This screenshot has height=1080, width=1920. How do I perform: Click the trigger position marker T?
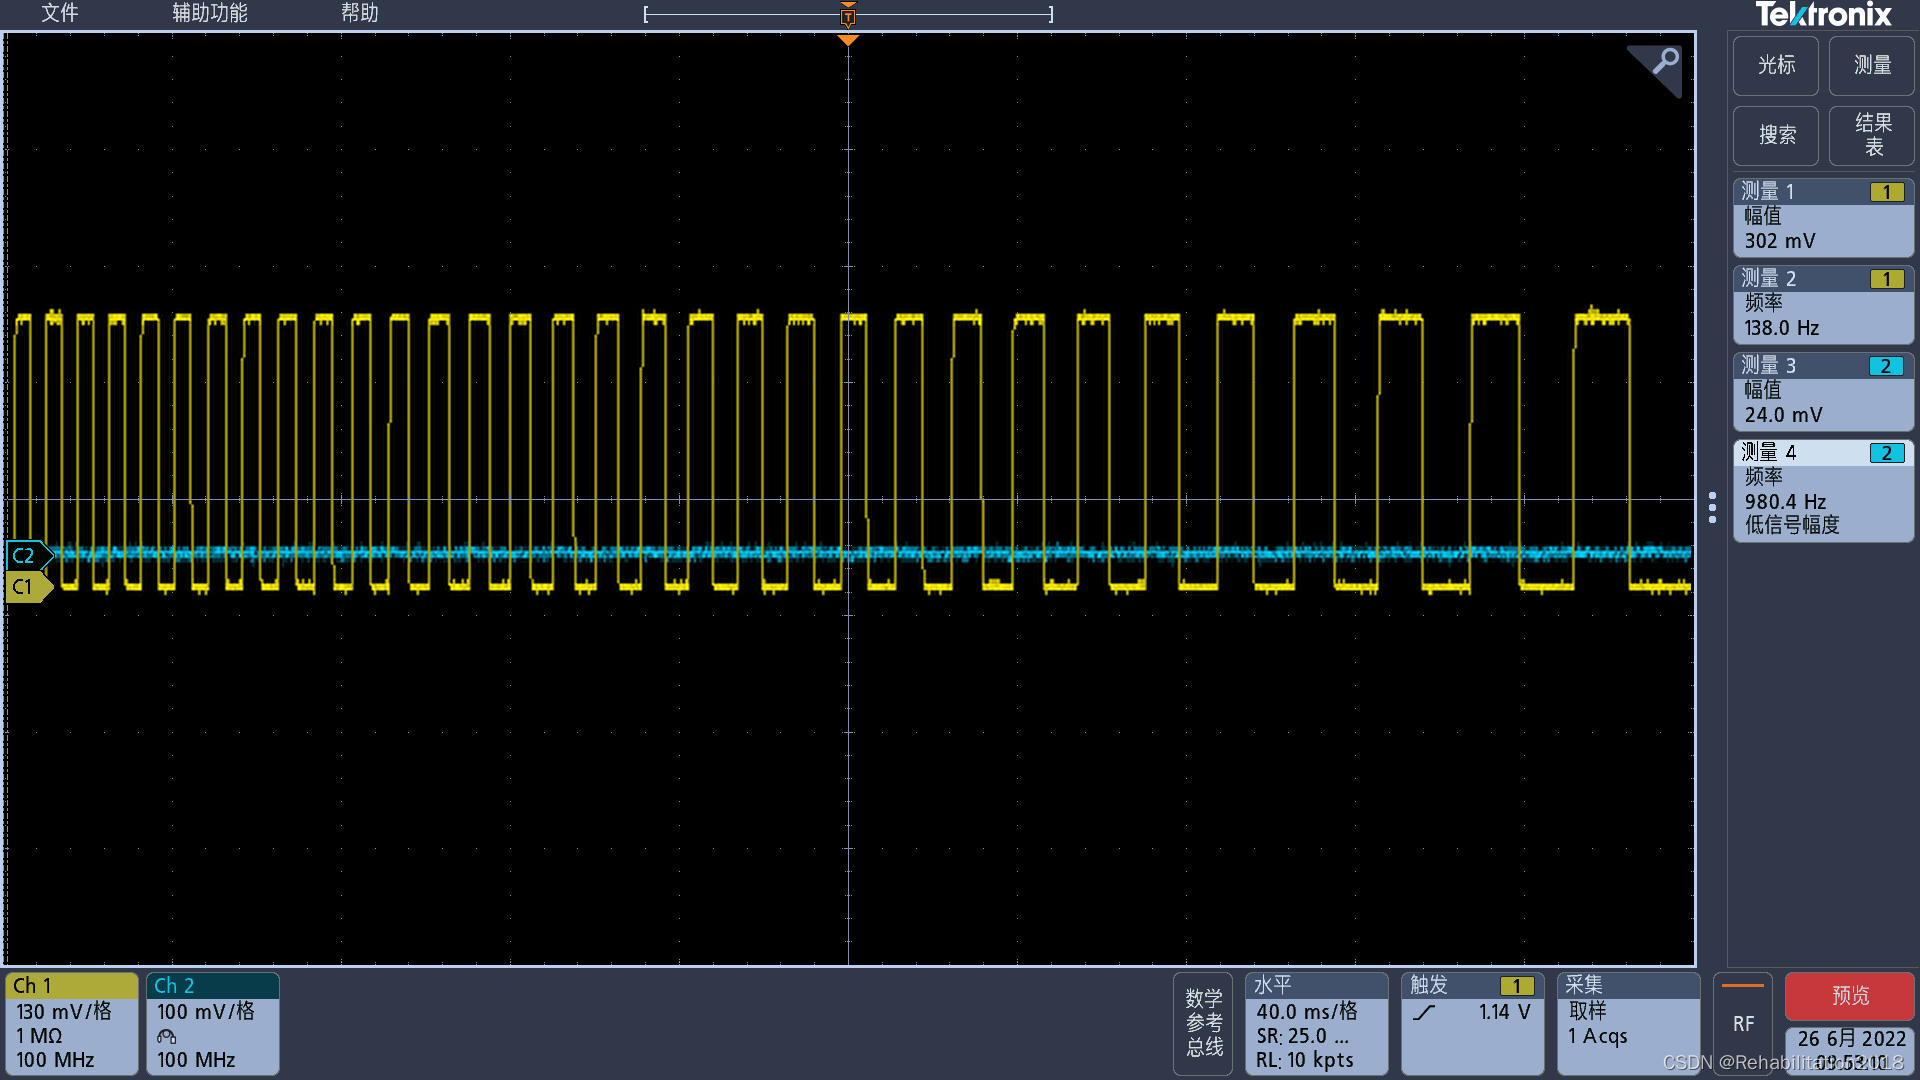pos(848,17)
